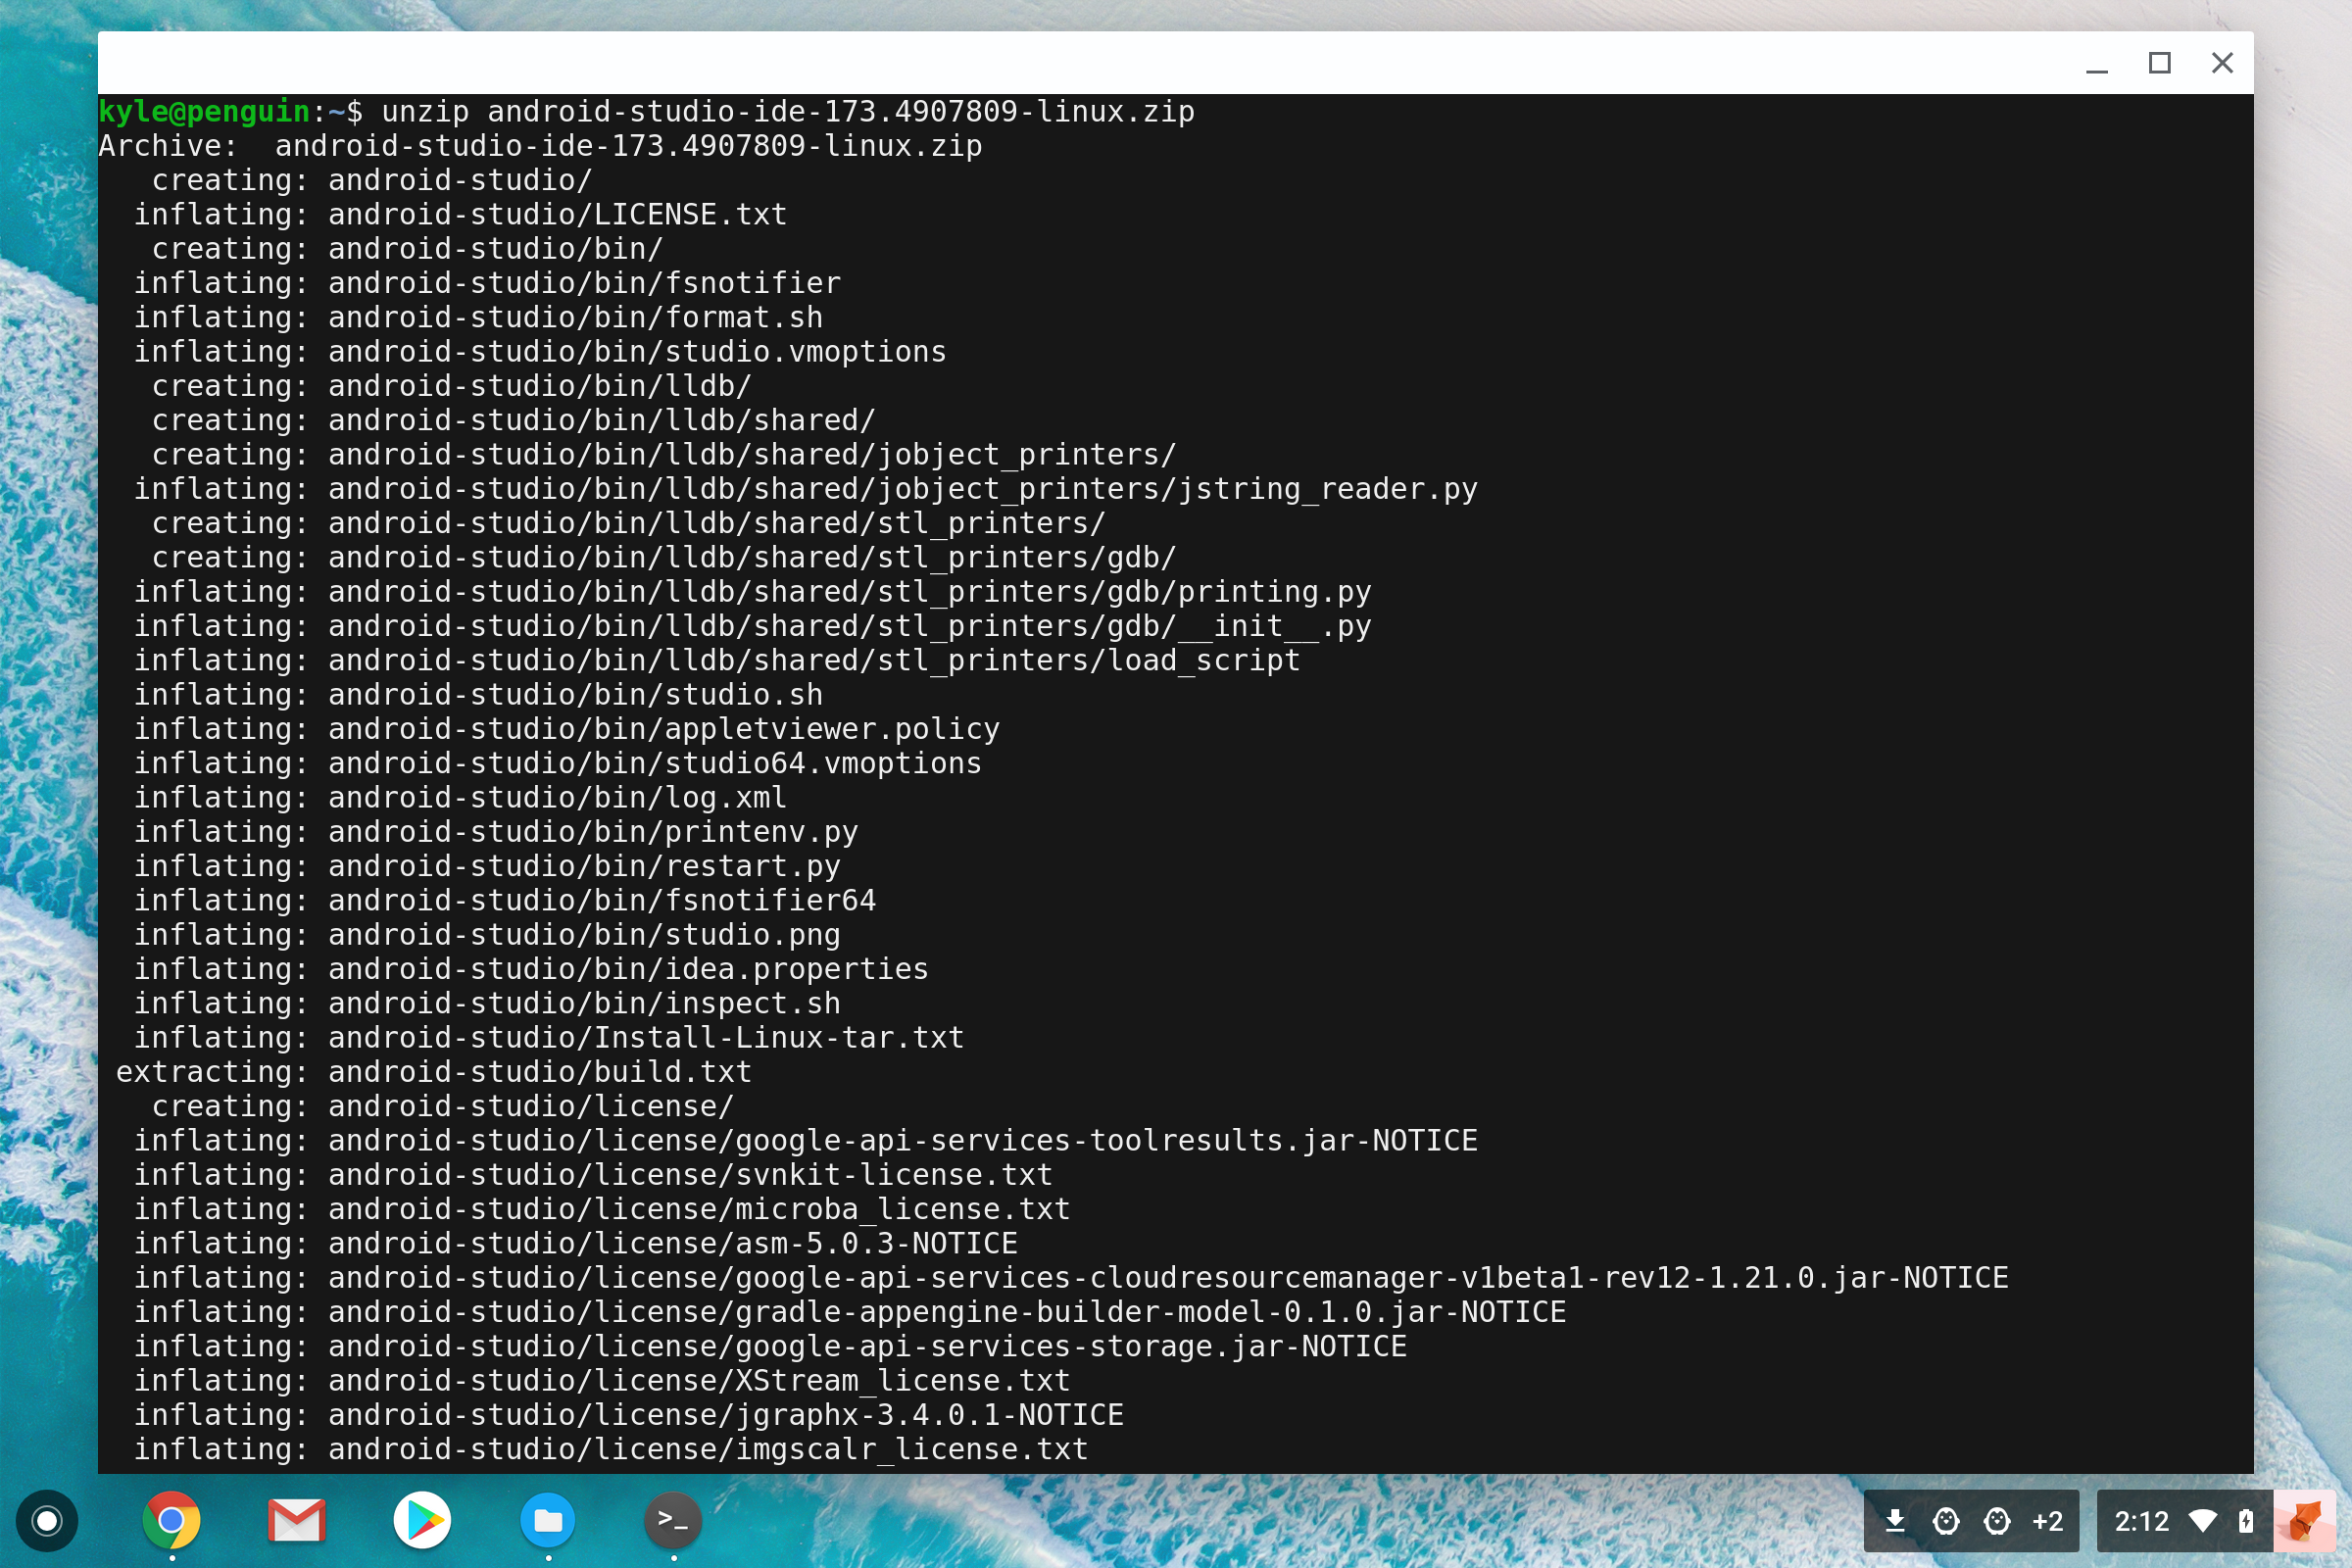
Task: Click the unzip android-studio-ide command text
Action: tap(788, 111)
